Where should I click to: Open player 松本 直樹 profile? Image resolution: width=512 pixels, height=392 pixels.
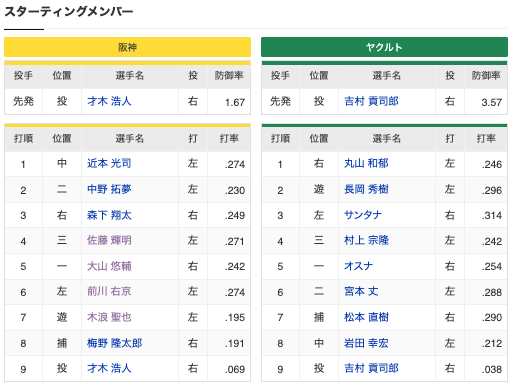pyautogui.click(x=366, y=317)
